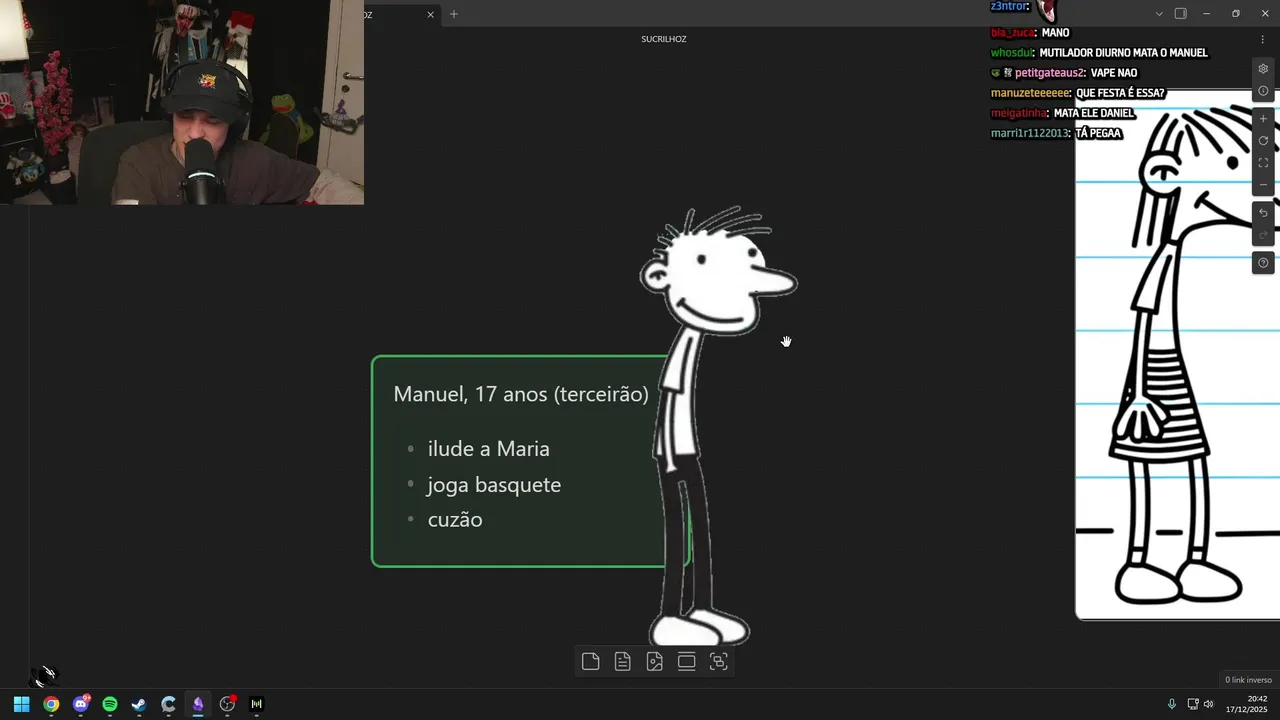Open canvas info icon below the gear
Screen dimensions: 1280x720
click(1263, 91)
